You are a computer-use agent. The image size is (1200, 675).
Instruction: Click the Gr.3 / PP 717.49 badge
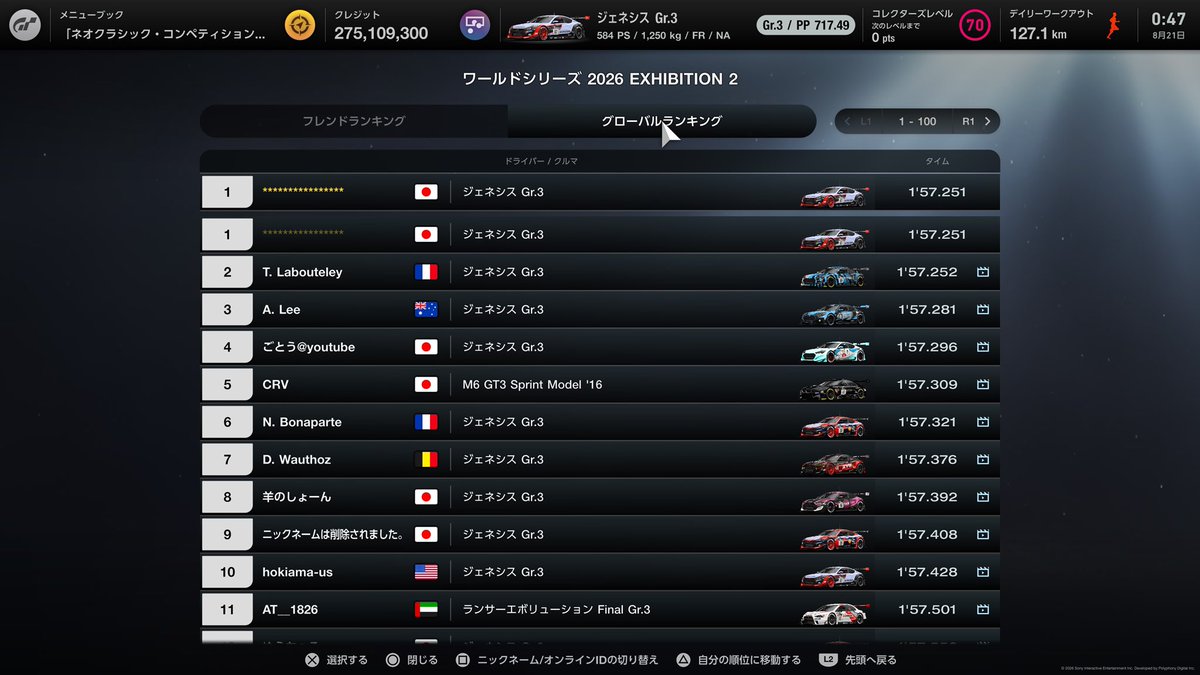[806, 25]
